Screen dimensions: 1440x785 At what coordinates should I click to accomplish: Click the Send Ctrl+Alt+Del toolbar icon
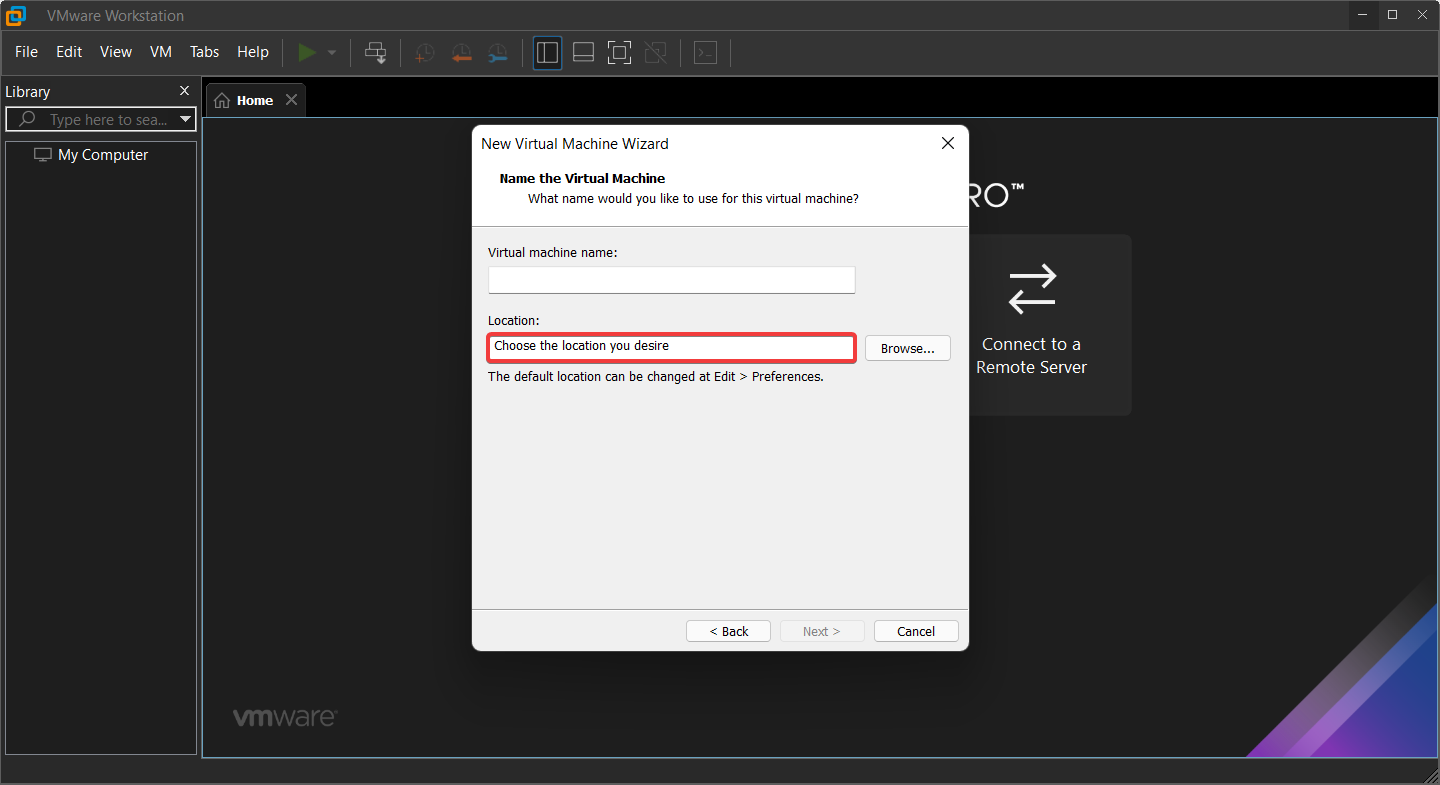click(376, 53)
